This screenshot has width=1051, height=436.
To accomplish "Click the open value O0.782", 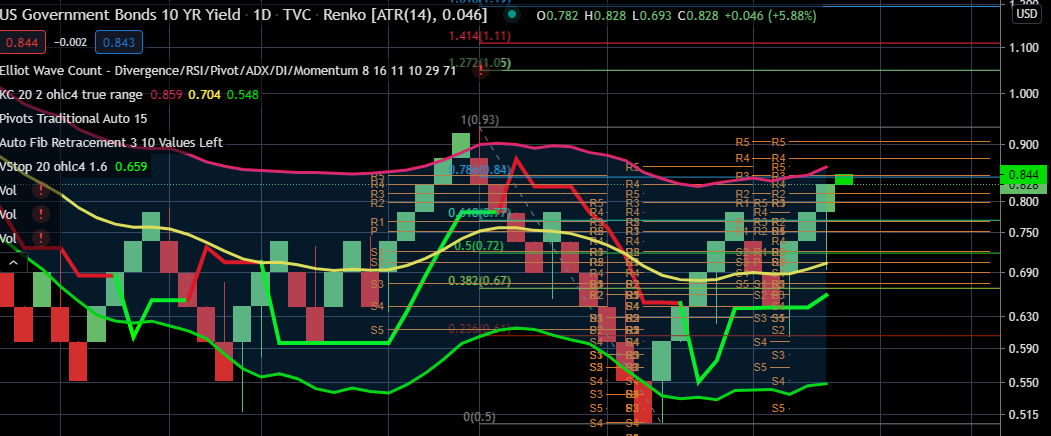I will (560, 15).
